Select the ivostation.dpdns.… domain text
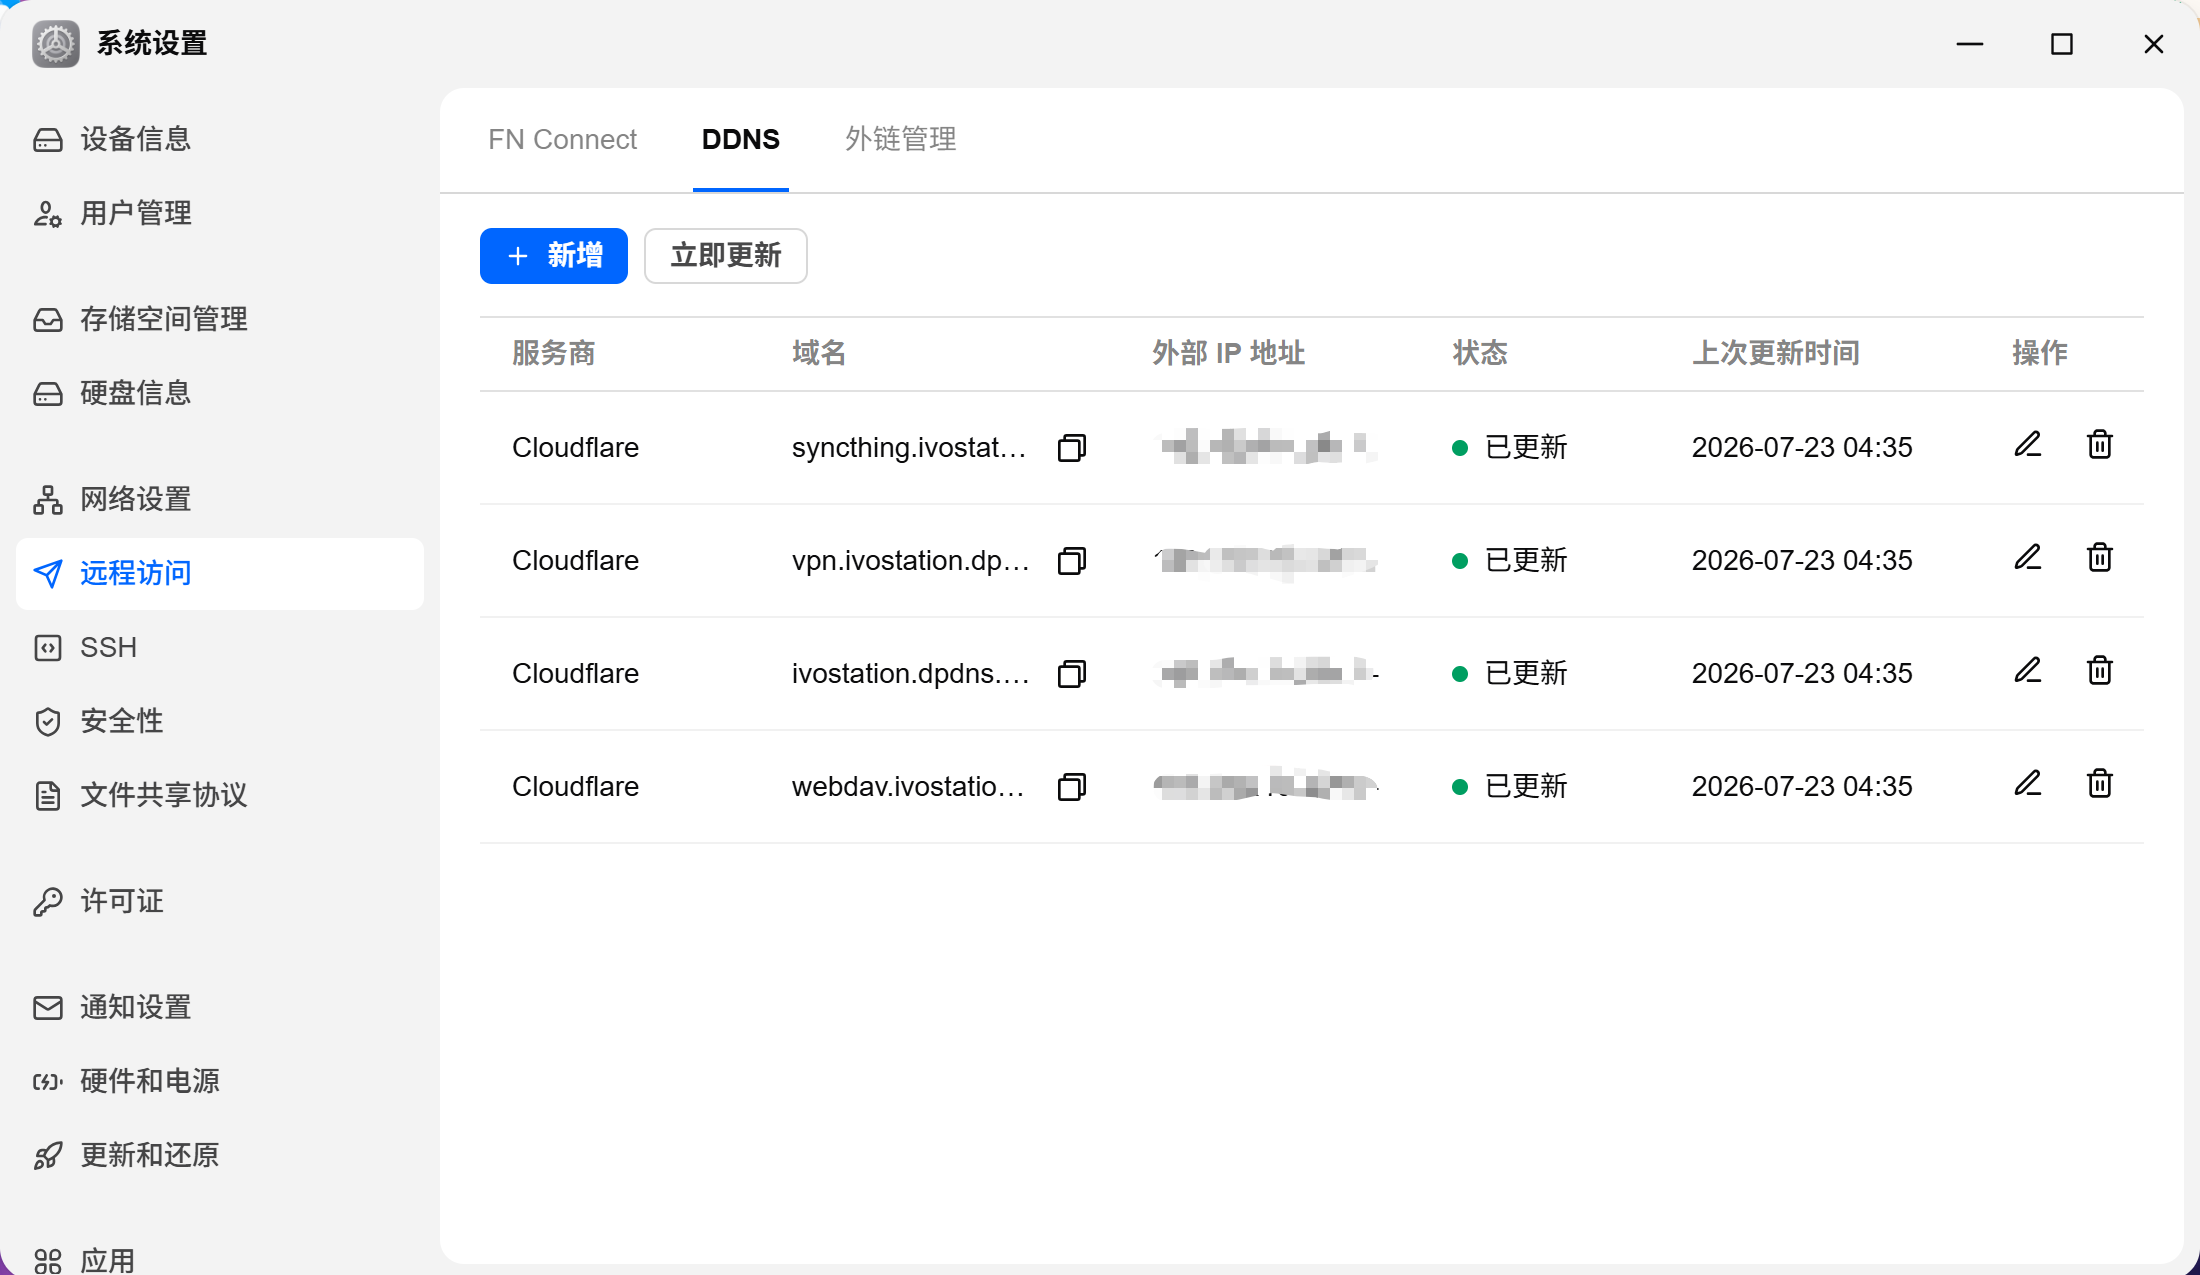 click(910, 673)
